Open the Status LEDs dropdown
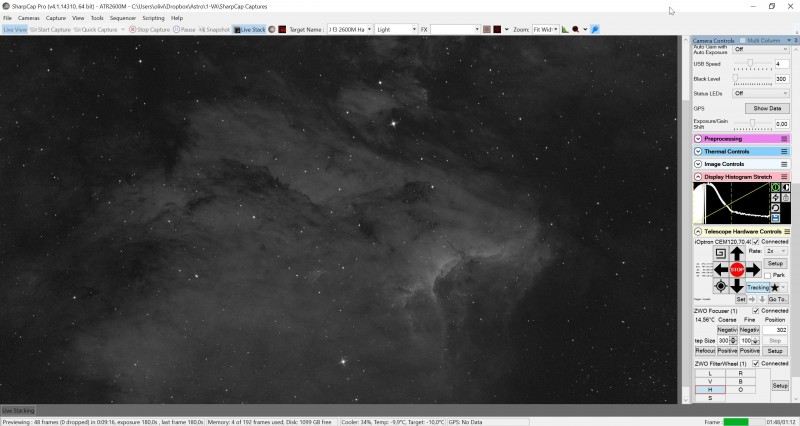The image size is (800, 426). click(x=761, y=93)
